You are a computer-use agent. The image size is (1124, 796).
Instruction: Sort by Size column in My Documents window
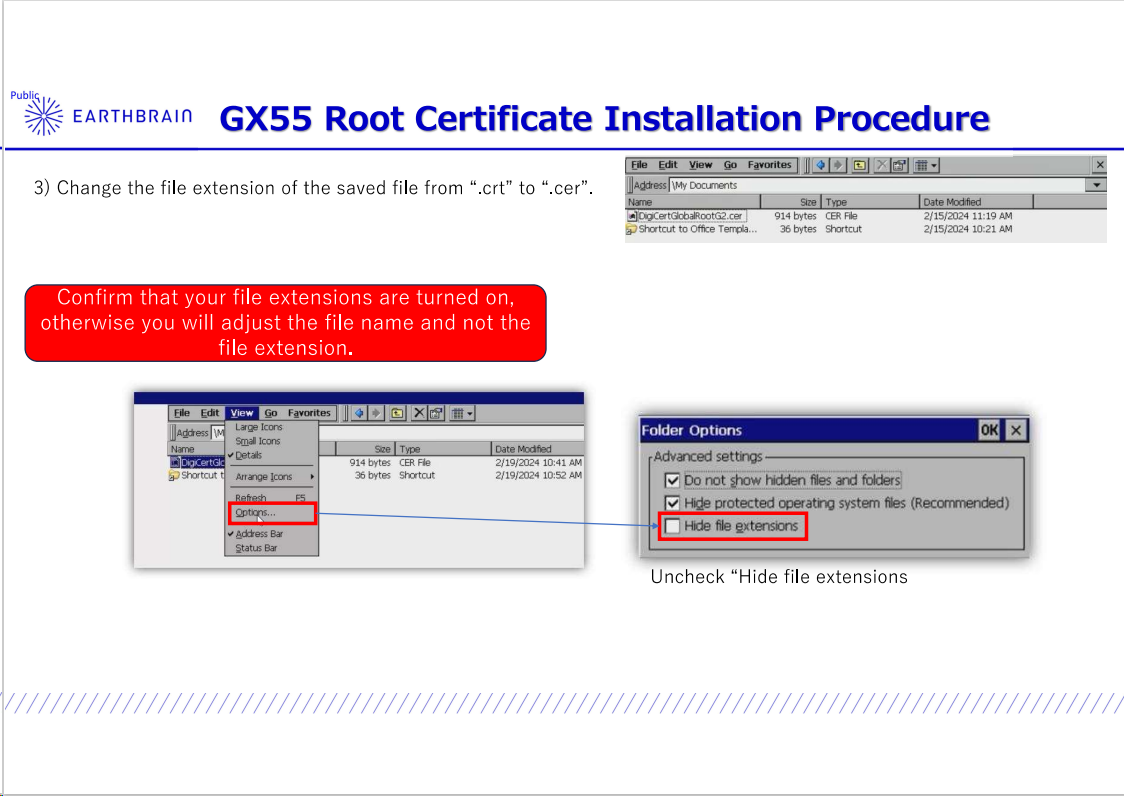[791, 202]
